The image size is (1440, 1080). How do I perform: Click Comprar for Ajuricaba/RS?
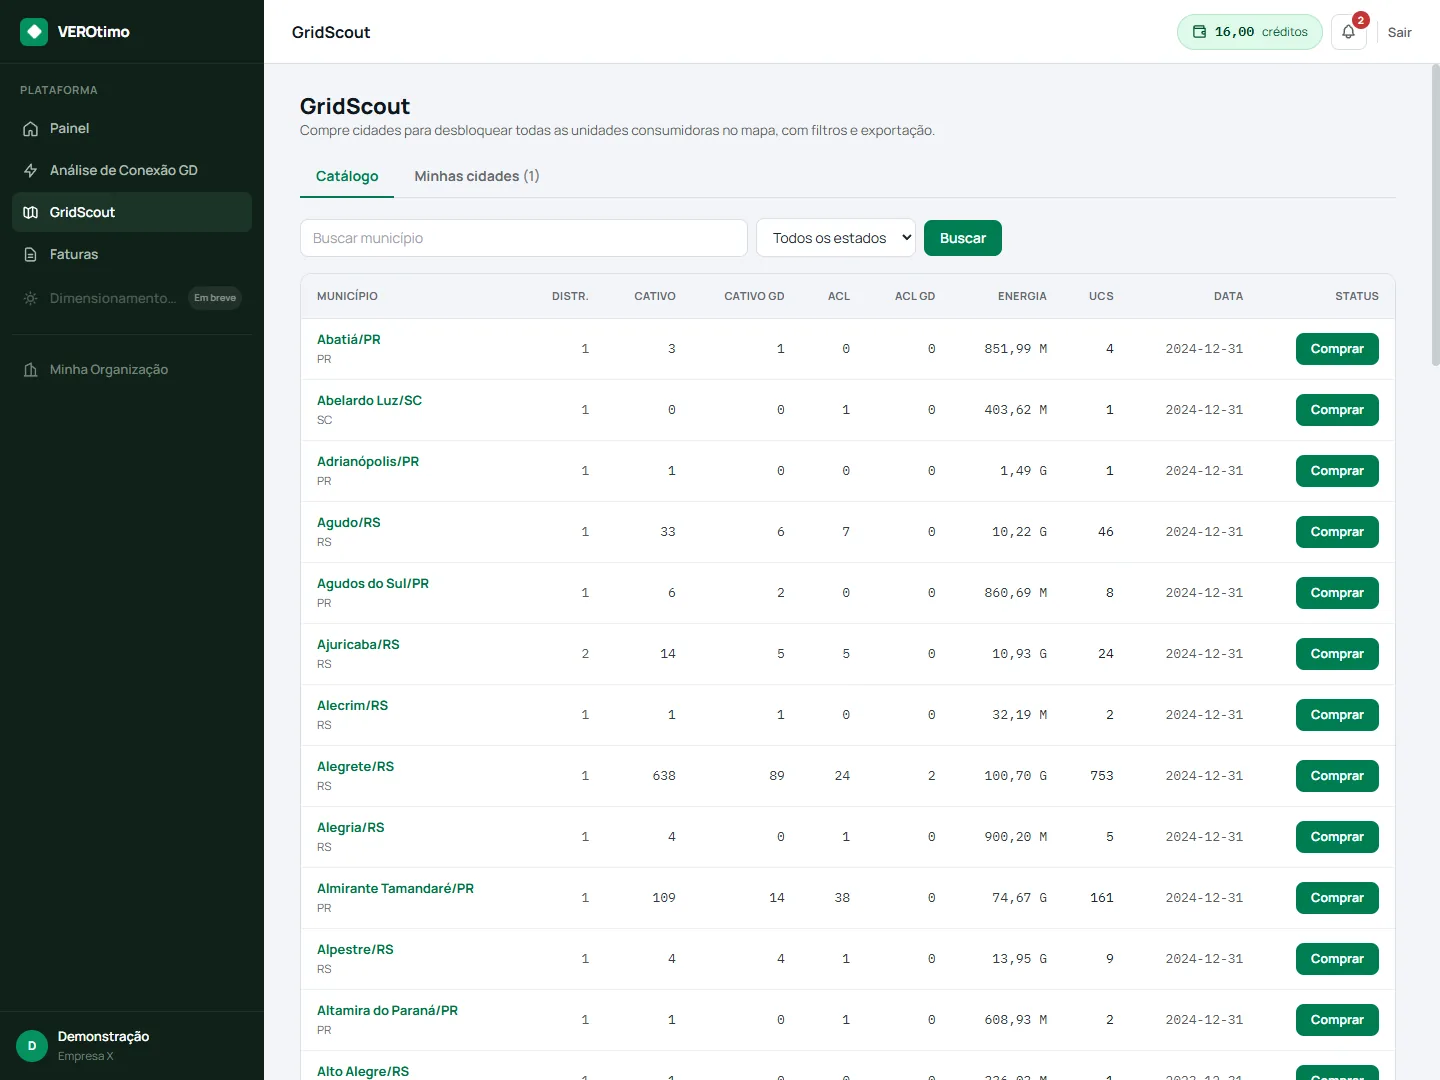[1337, 654]
